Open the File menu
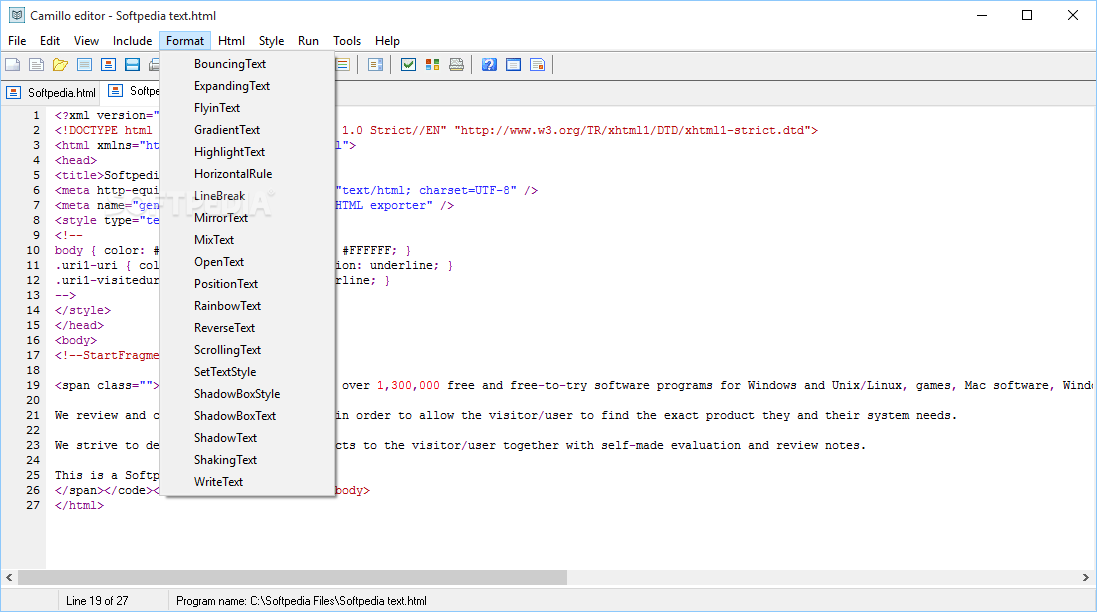The height and width of the screenshot is (612, 1097). (x=17, y=41)
